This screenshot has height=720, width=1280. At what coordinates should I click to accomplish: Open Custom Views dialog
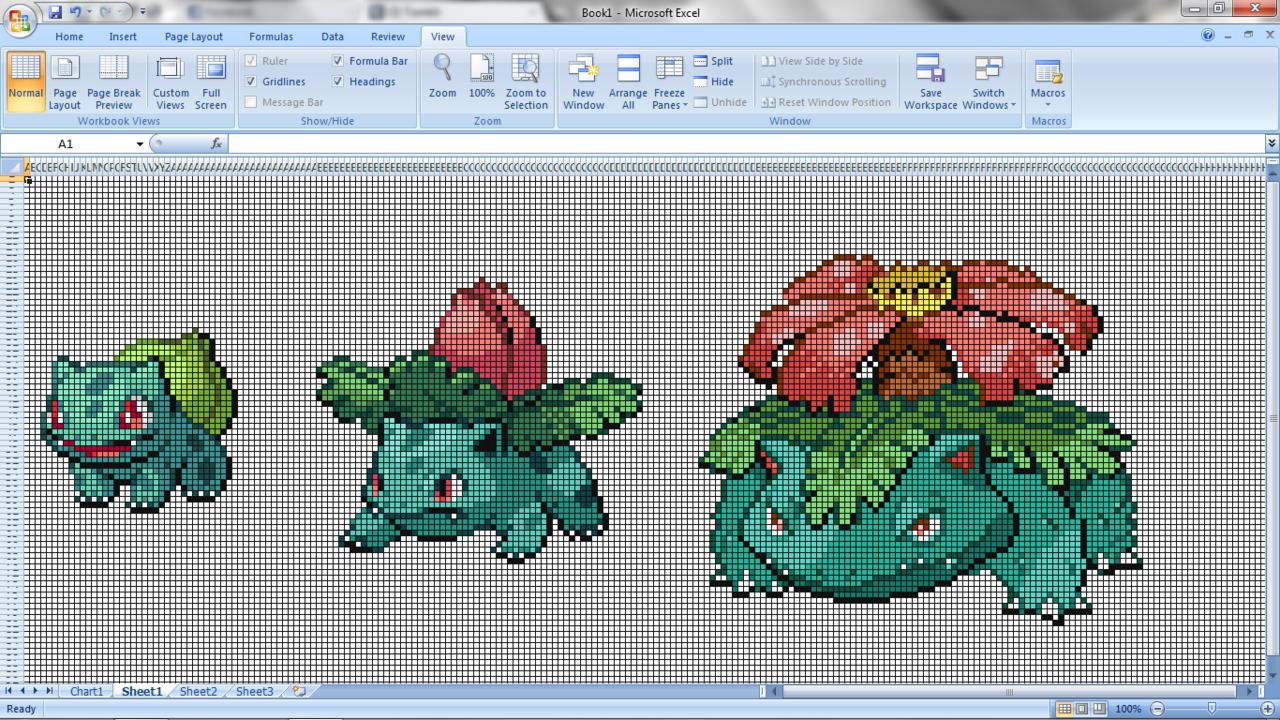click(x=170, y=80)
